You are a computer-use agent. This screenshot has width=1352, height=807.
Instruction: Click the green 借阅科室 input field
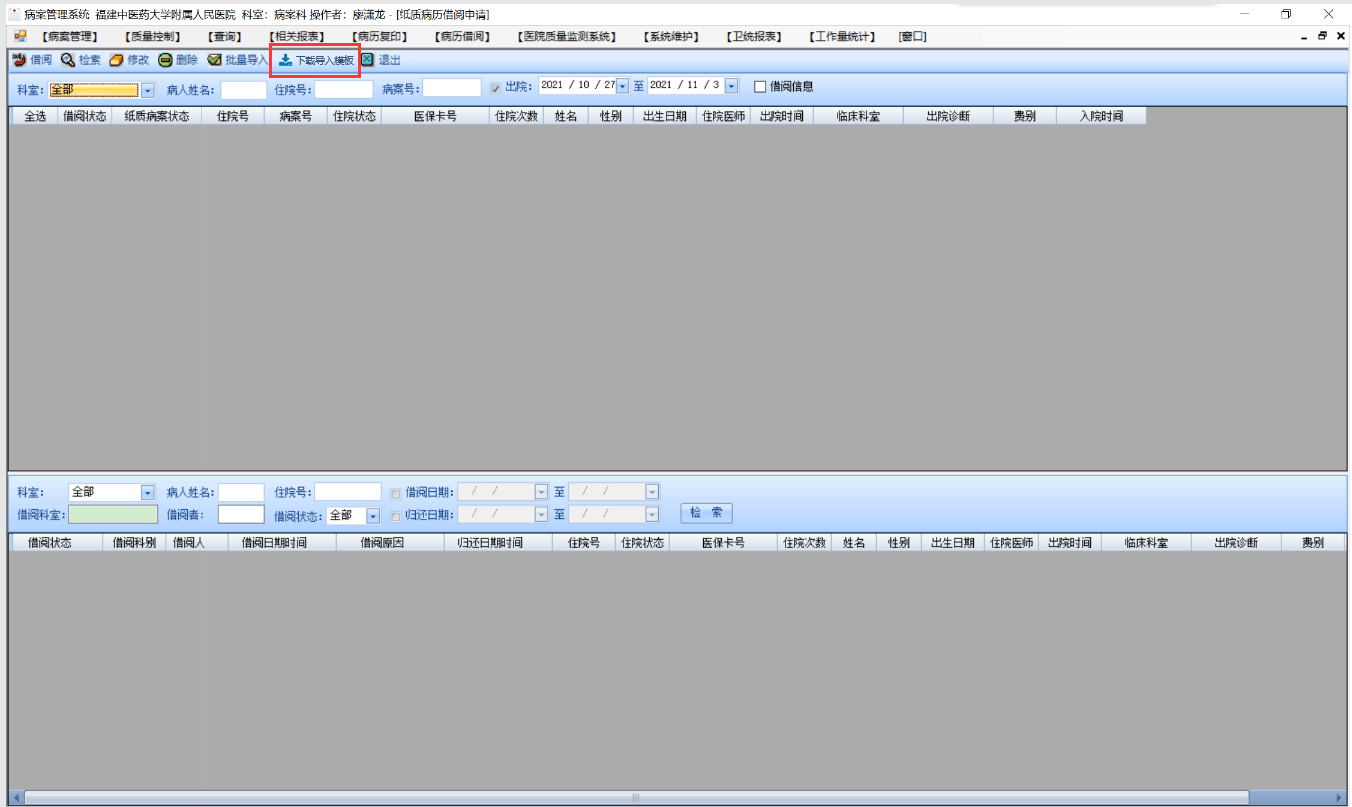pos(113,514)
